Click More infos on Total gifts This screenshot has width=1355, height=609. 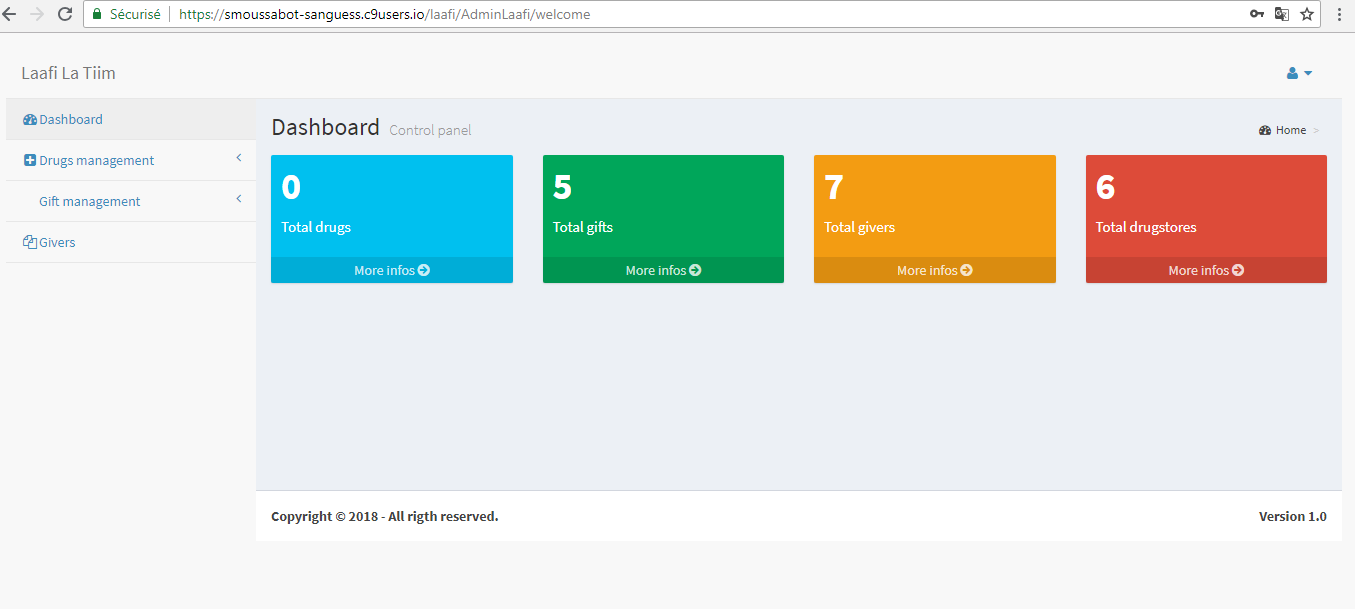(663, 270)
